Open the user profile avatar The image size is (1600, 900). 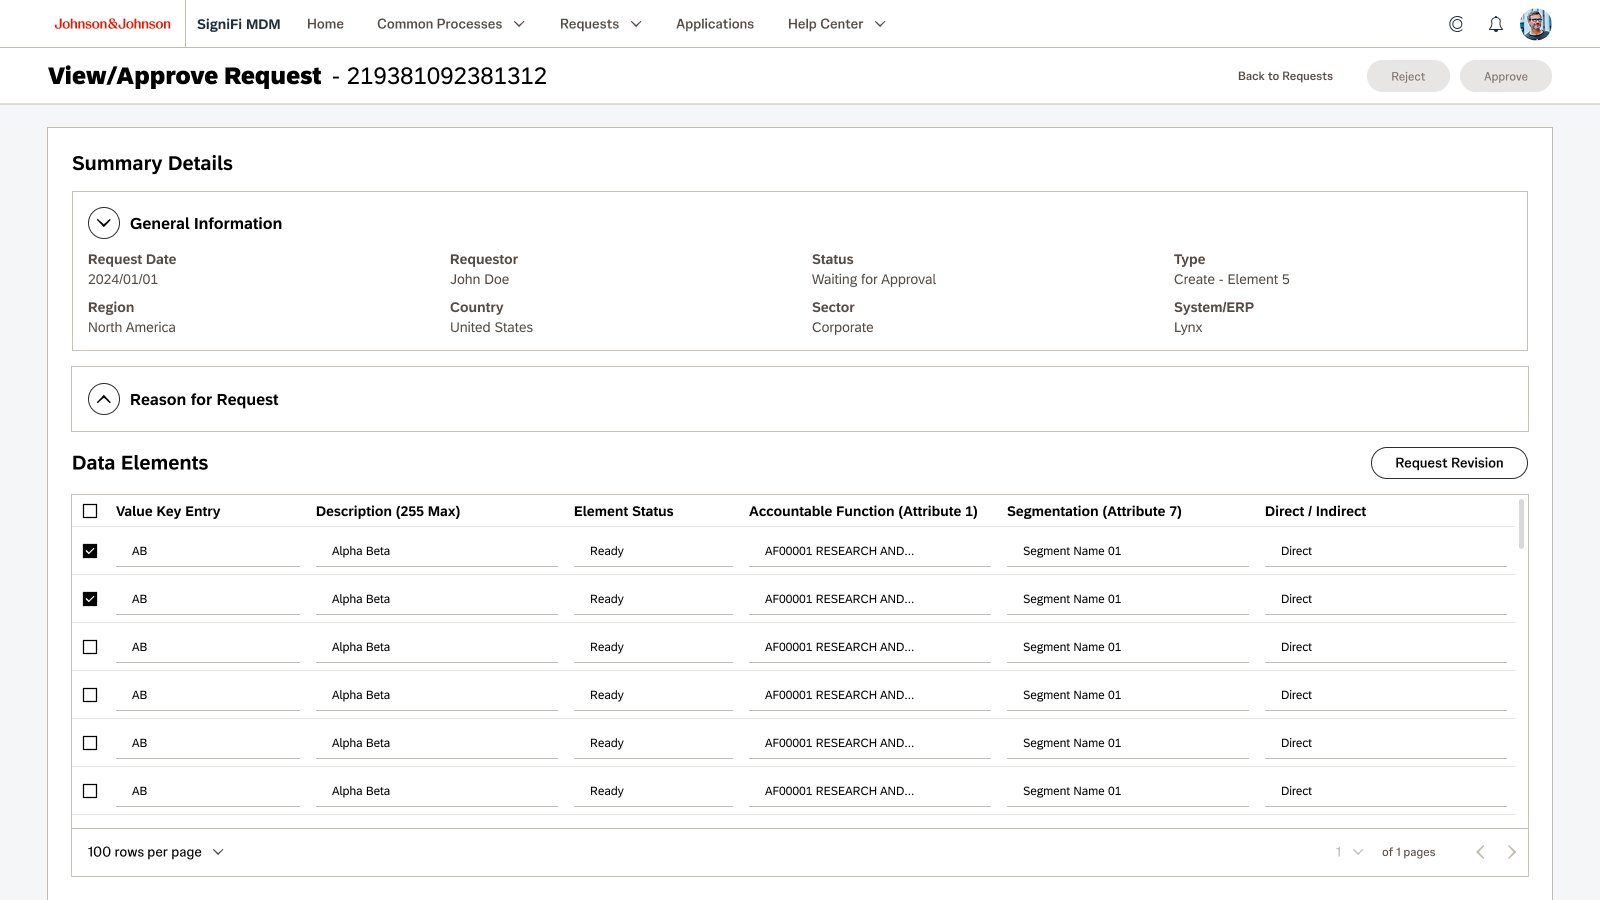(x=1535, y=24)
